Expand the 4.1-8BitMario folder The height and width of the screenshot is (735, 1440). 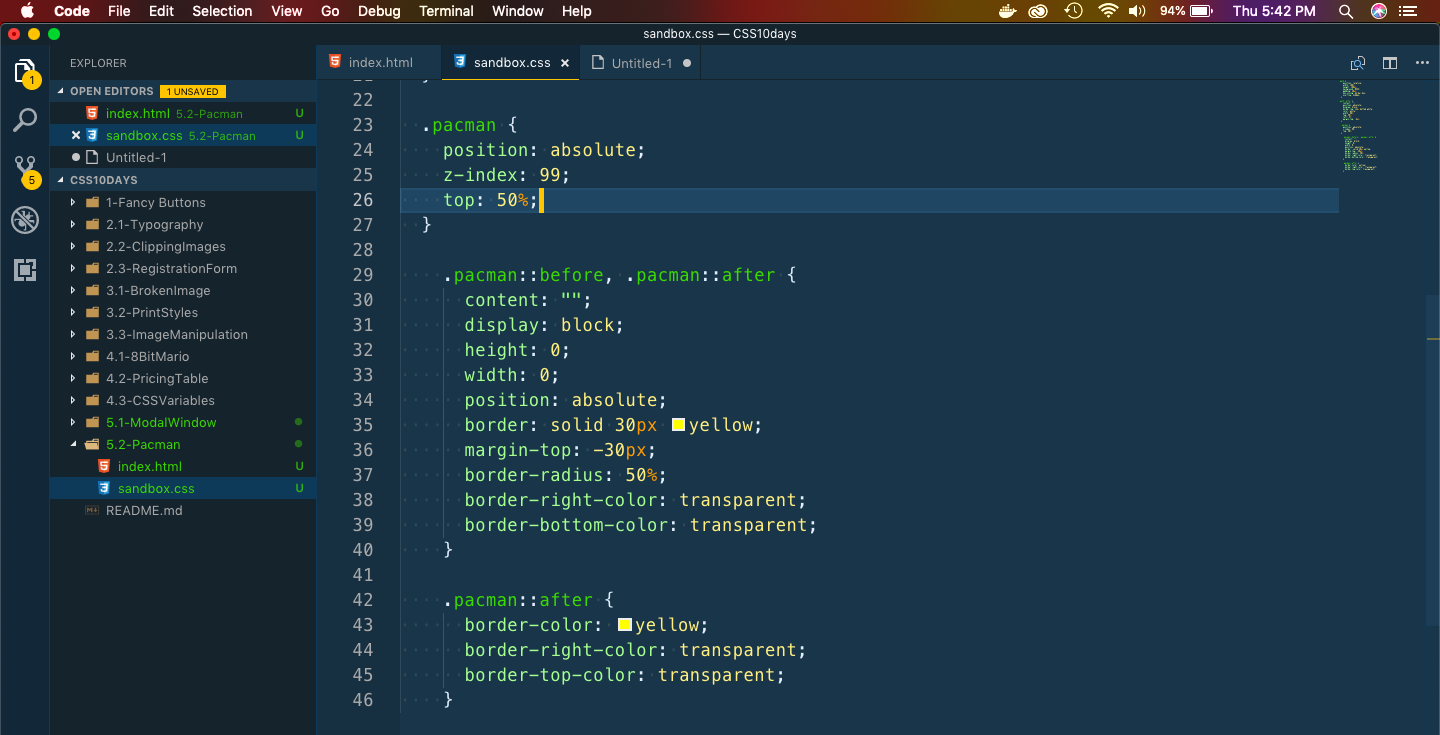click(x=72, y=356)
